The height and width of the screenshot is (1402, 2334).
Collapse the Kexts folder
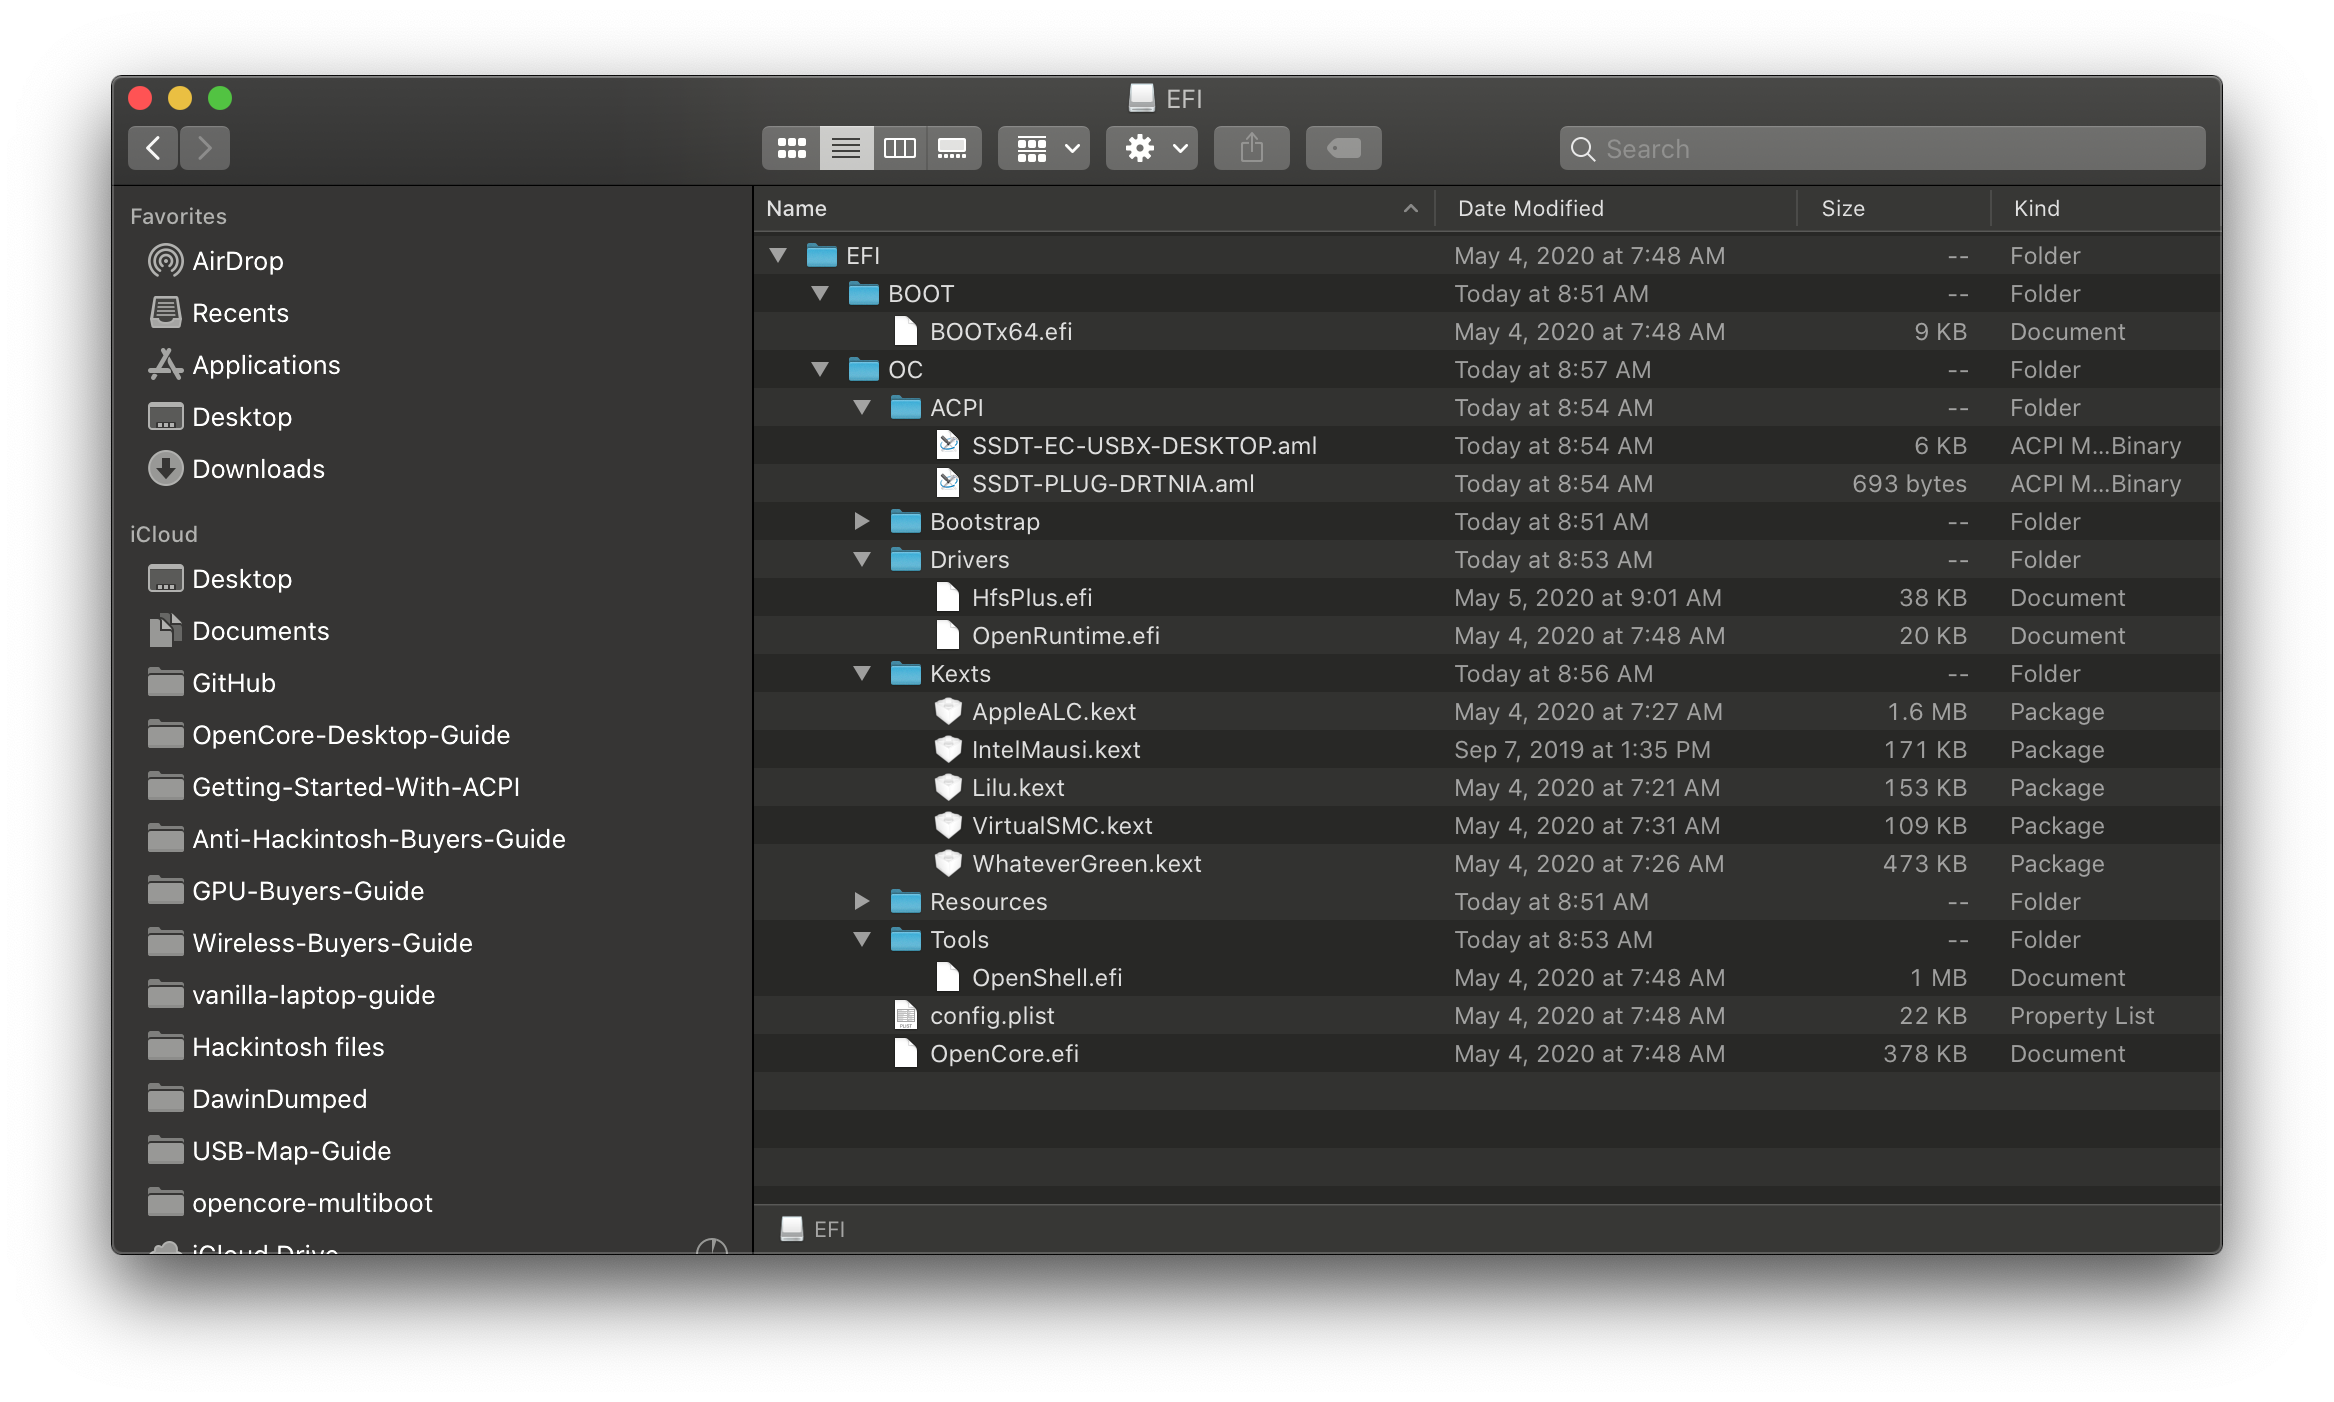[861, 674]
